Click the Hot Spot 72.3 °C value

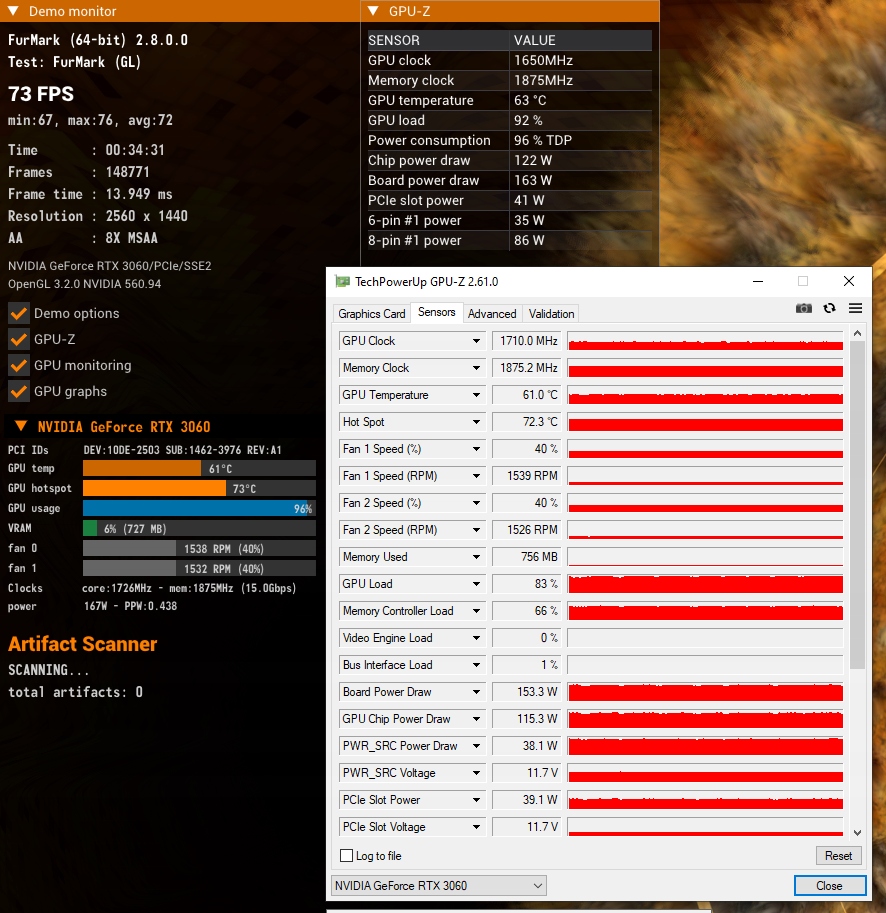[x=527, y=422]
